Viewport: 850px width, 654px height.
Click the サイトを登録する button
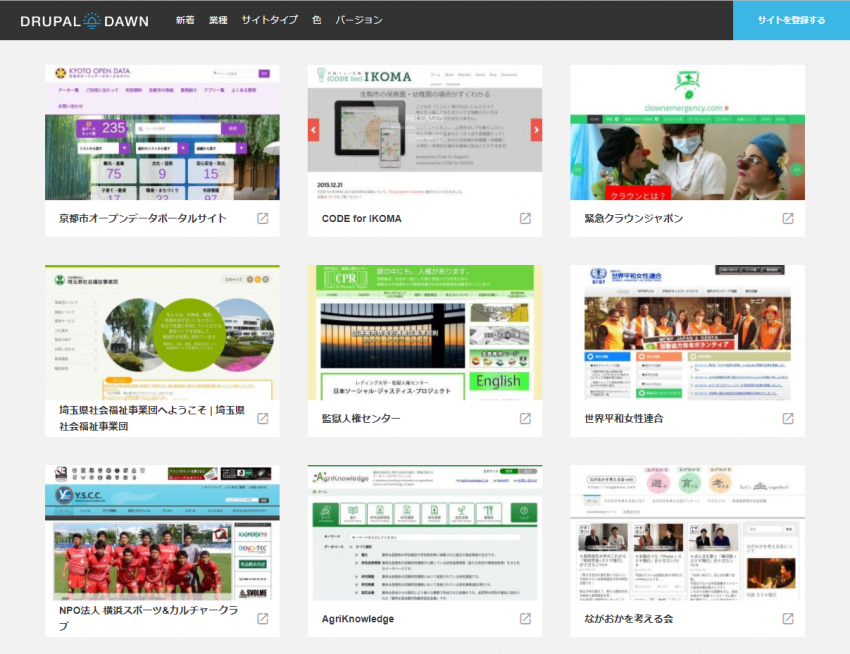coord(791,20)
